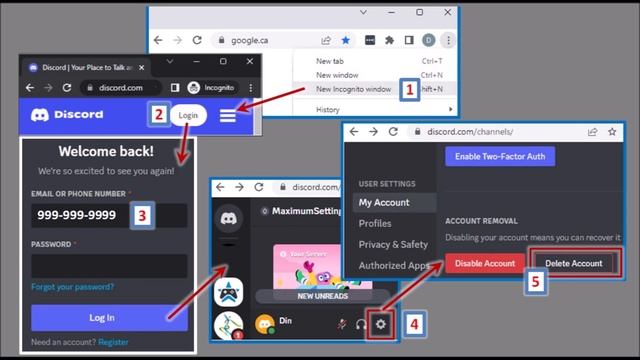
Task: Click the share icon in google.ca address bar
Action: [326, 40]
